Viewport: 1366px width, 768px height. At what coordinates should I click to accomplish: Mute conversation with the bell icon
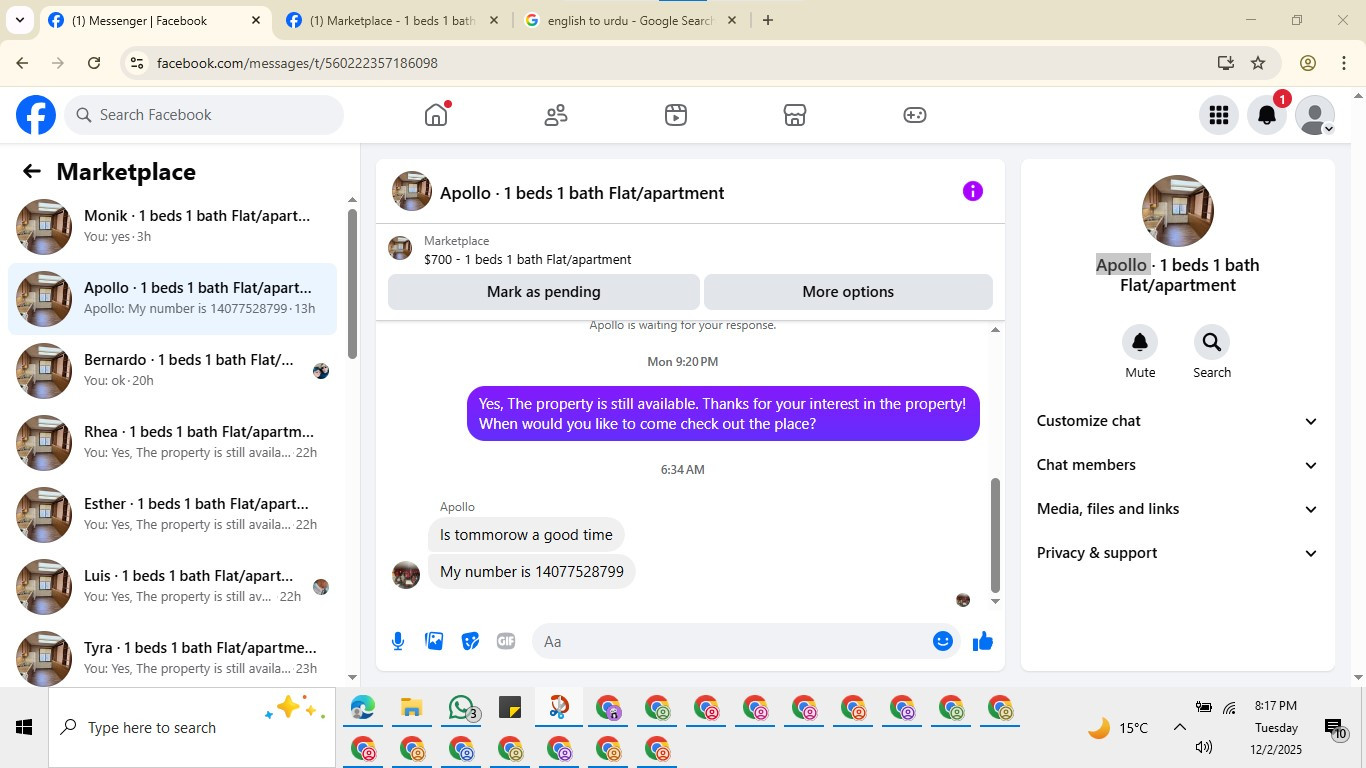pos(1140,343)
